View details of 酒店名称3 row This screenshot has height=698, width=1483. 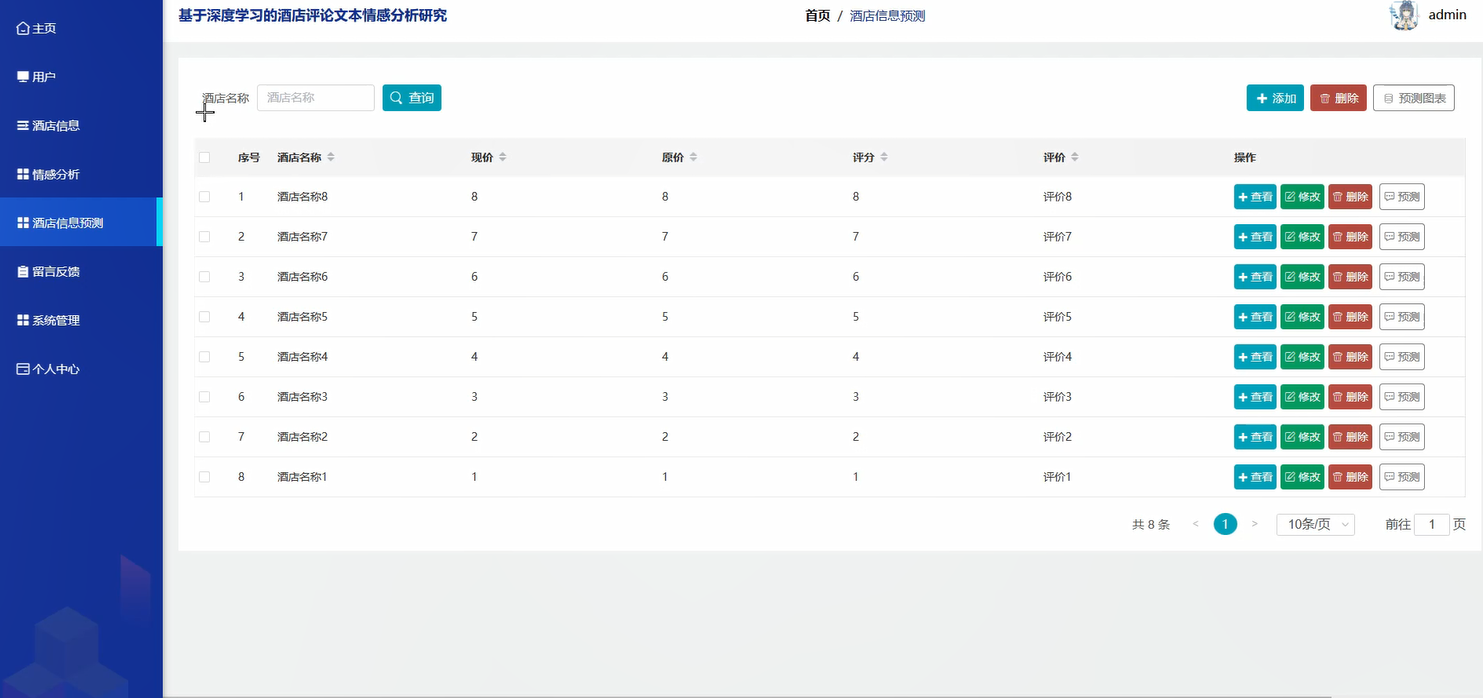tap(1255, 397)
